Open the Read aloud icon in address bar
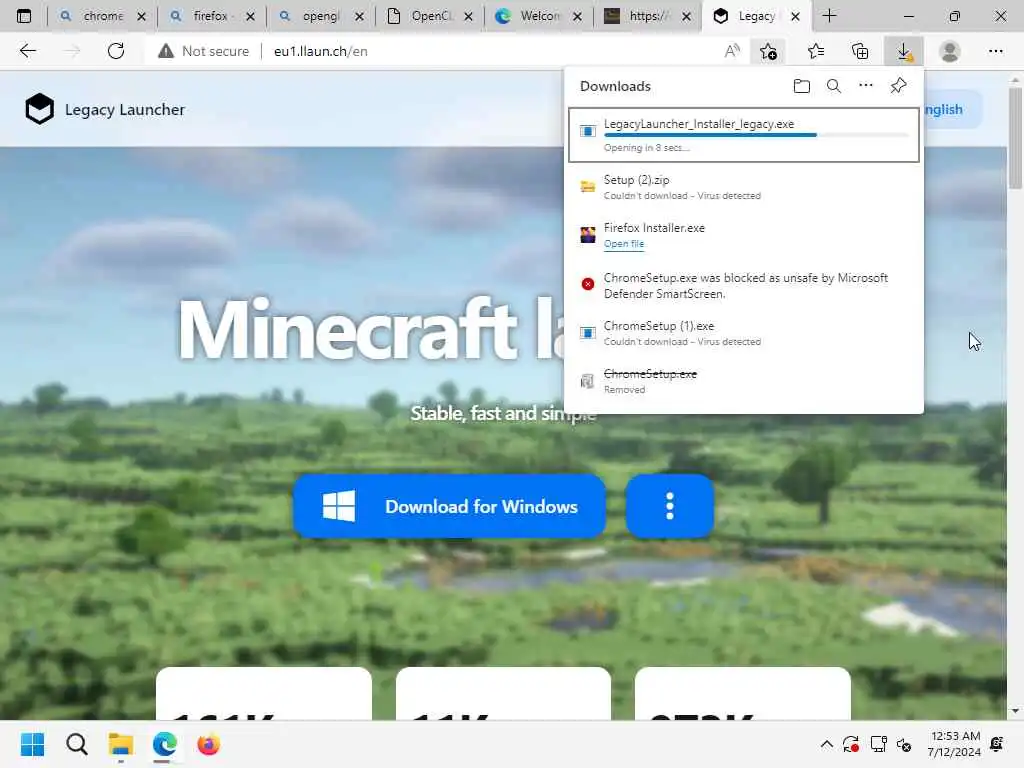The height and width of the screenshot is (768, 1024). (x=732, y=51)
